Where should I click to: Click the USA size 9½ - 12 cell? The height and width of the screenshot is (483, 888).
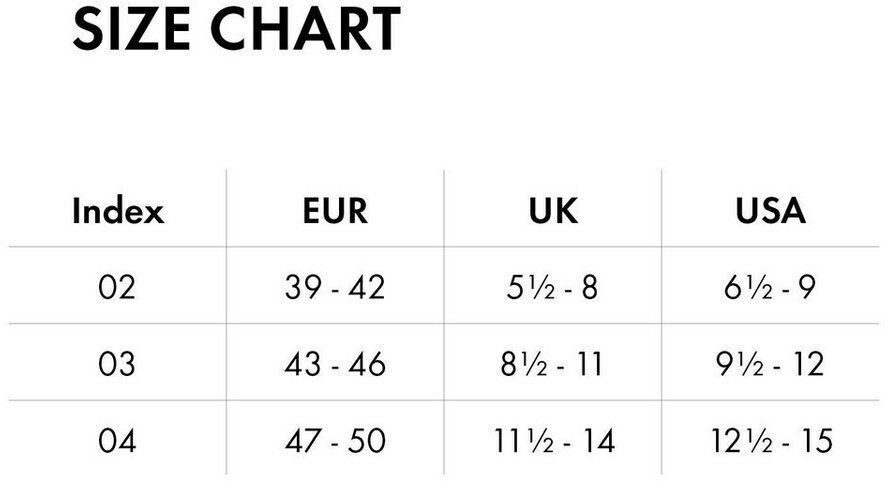(x=770, y=364)
